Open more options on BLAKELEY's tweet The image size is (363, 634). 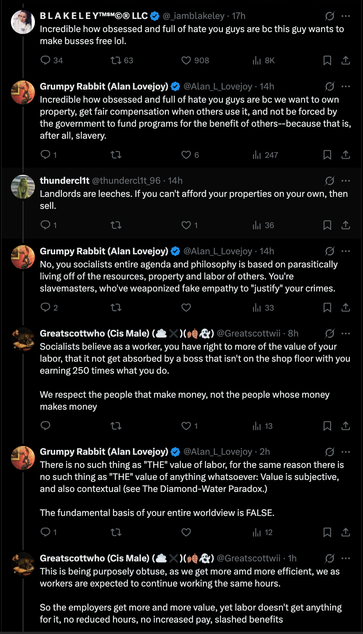pos(346,16)
